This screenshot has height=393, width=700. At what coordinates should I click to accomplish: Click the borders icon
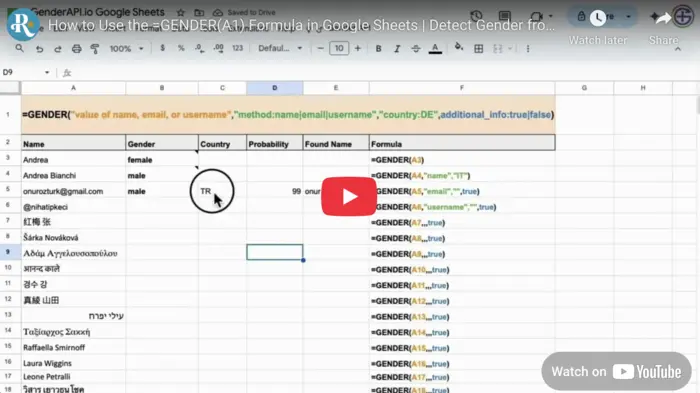point(479,49)
